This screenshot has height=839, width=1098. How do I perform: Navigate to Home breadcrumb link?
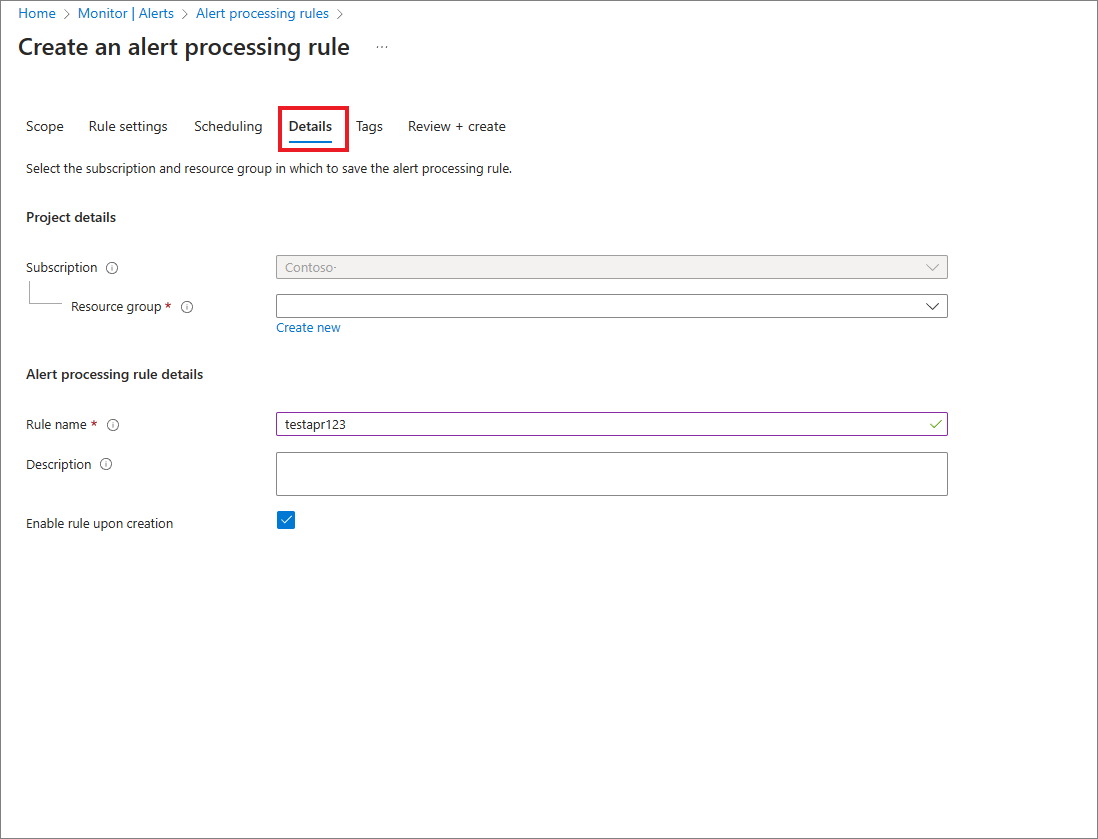click(37, 14)
